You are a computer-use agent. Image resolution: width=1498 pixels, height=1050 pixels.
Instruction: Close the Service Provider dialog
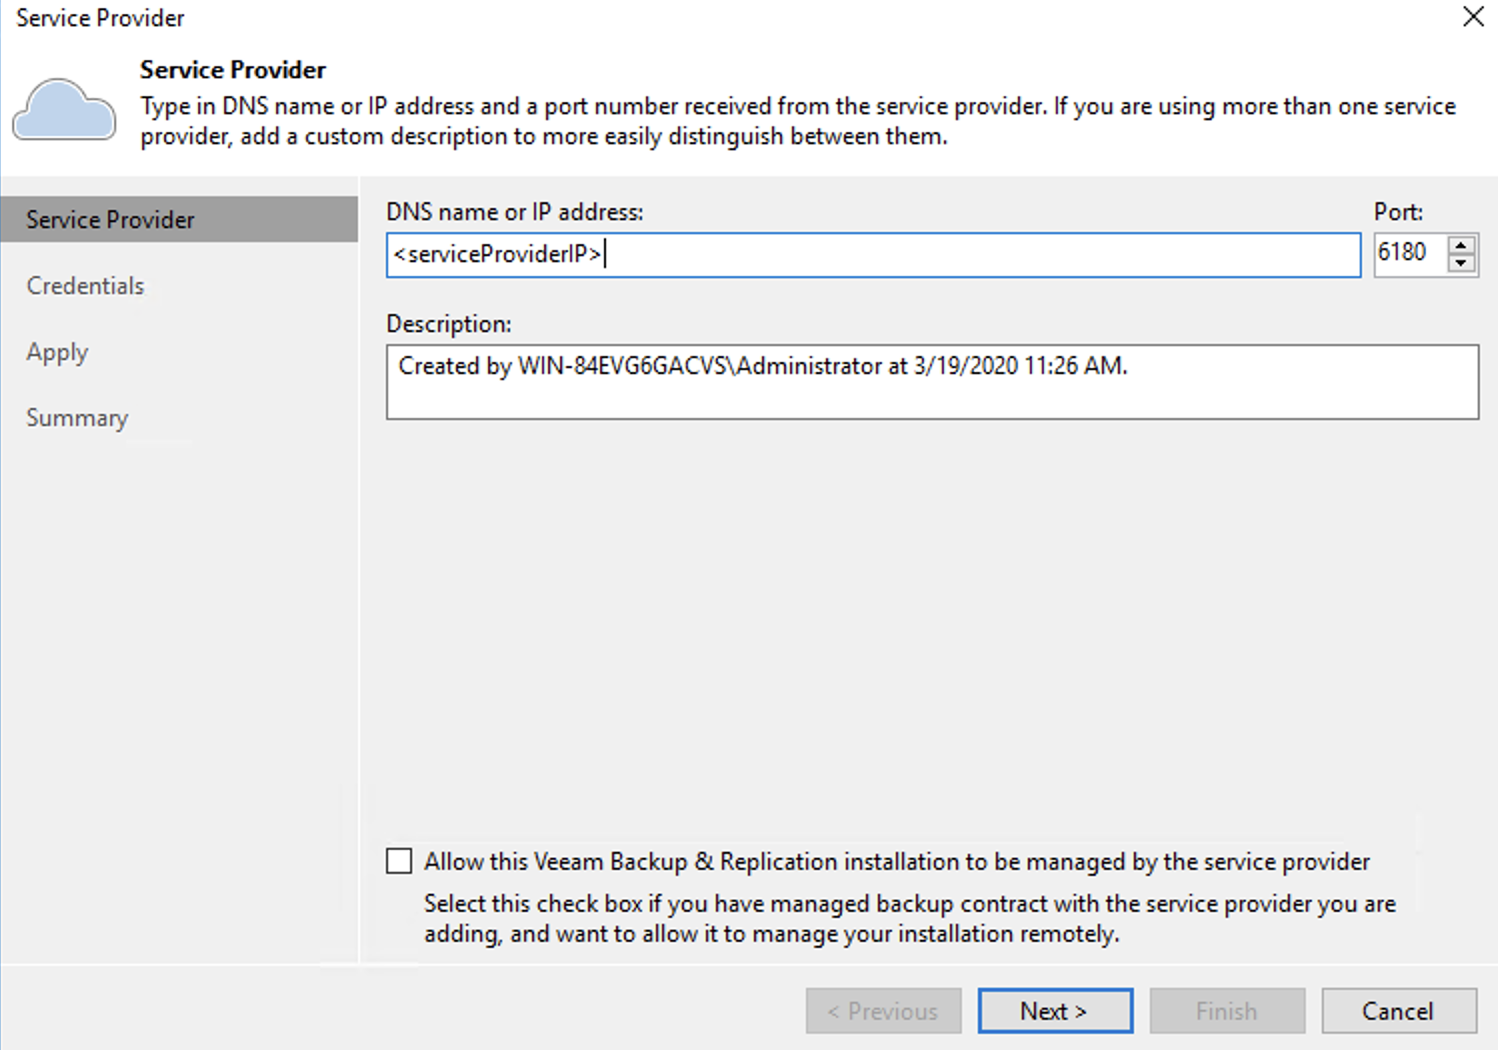click(x=1473, y=17)
